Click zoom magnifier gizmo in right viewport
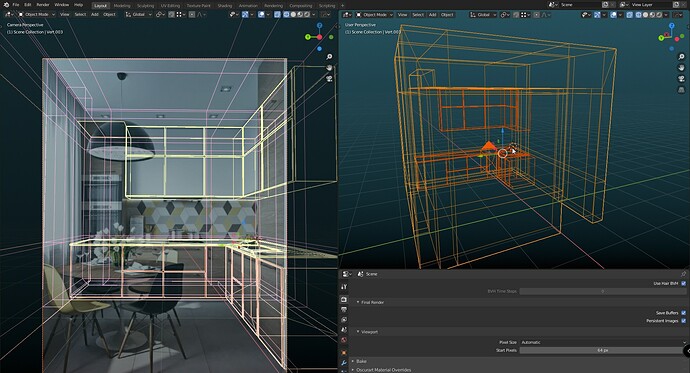The height and width of the screenshot is (373, 690). (x=681, y=57)
